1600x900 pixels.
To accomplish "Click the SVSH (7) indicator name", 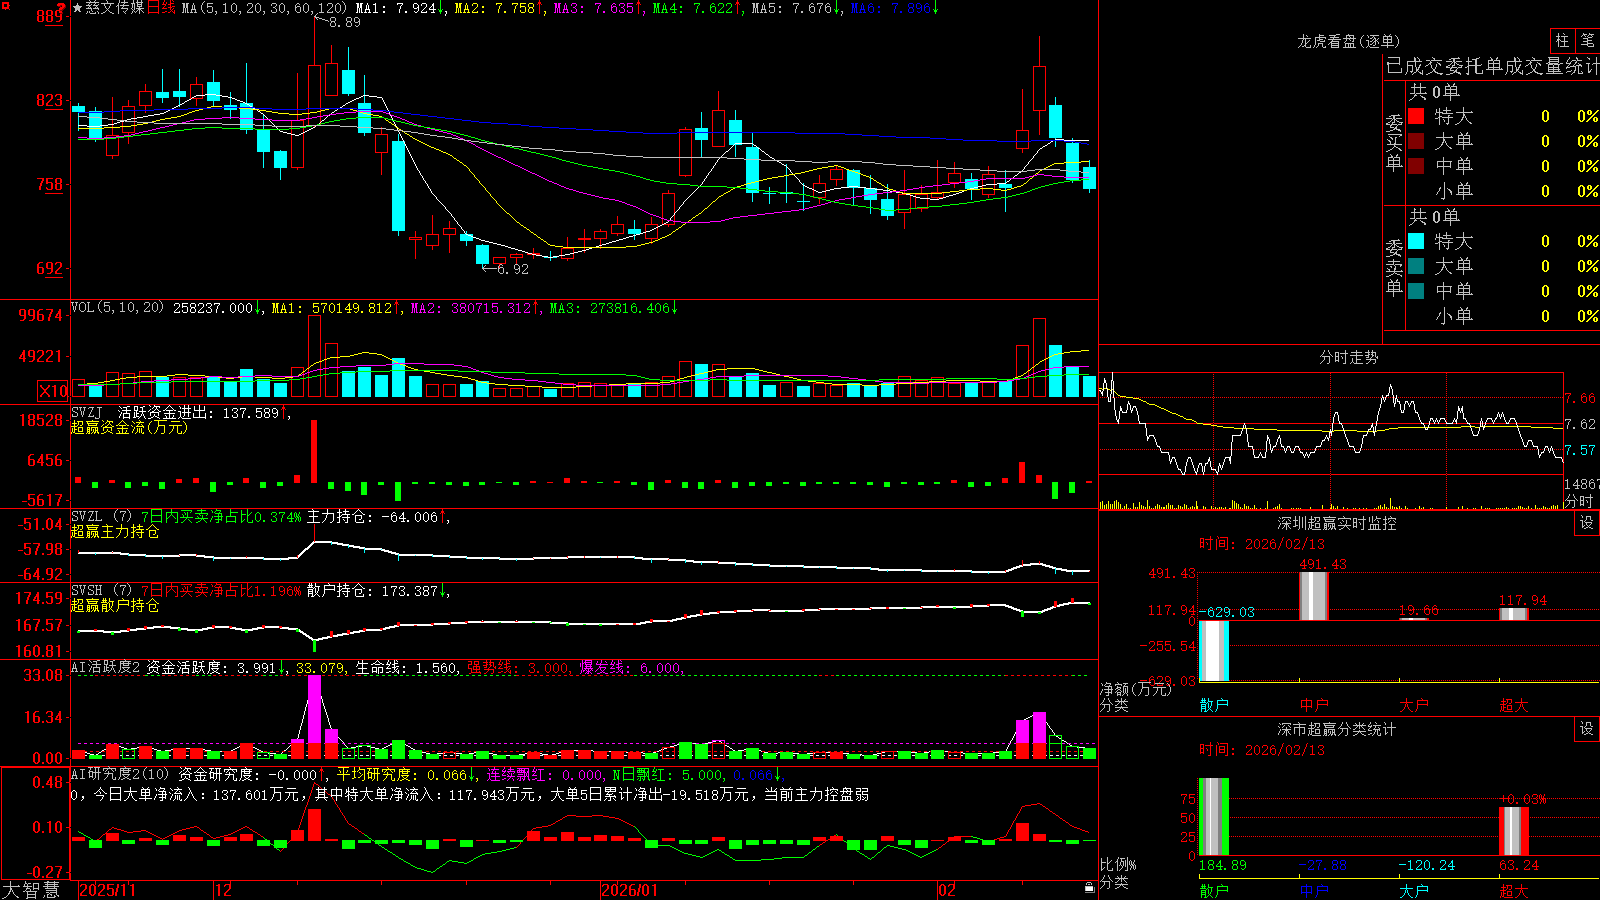I will (101, 591).
